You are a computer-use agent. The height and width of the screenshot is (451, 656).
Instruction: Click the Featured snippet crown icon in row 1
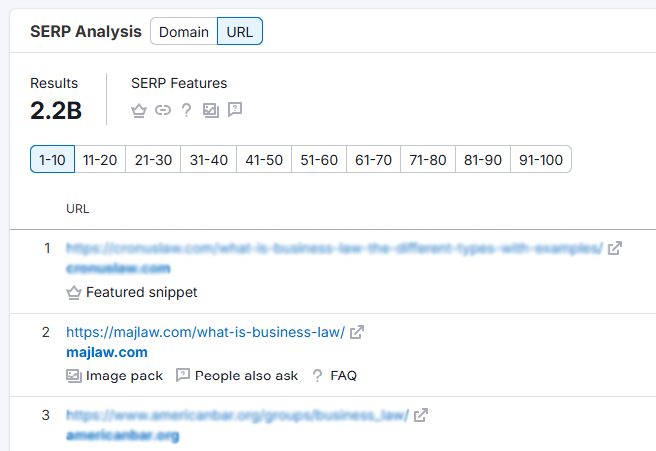74,292
